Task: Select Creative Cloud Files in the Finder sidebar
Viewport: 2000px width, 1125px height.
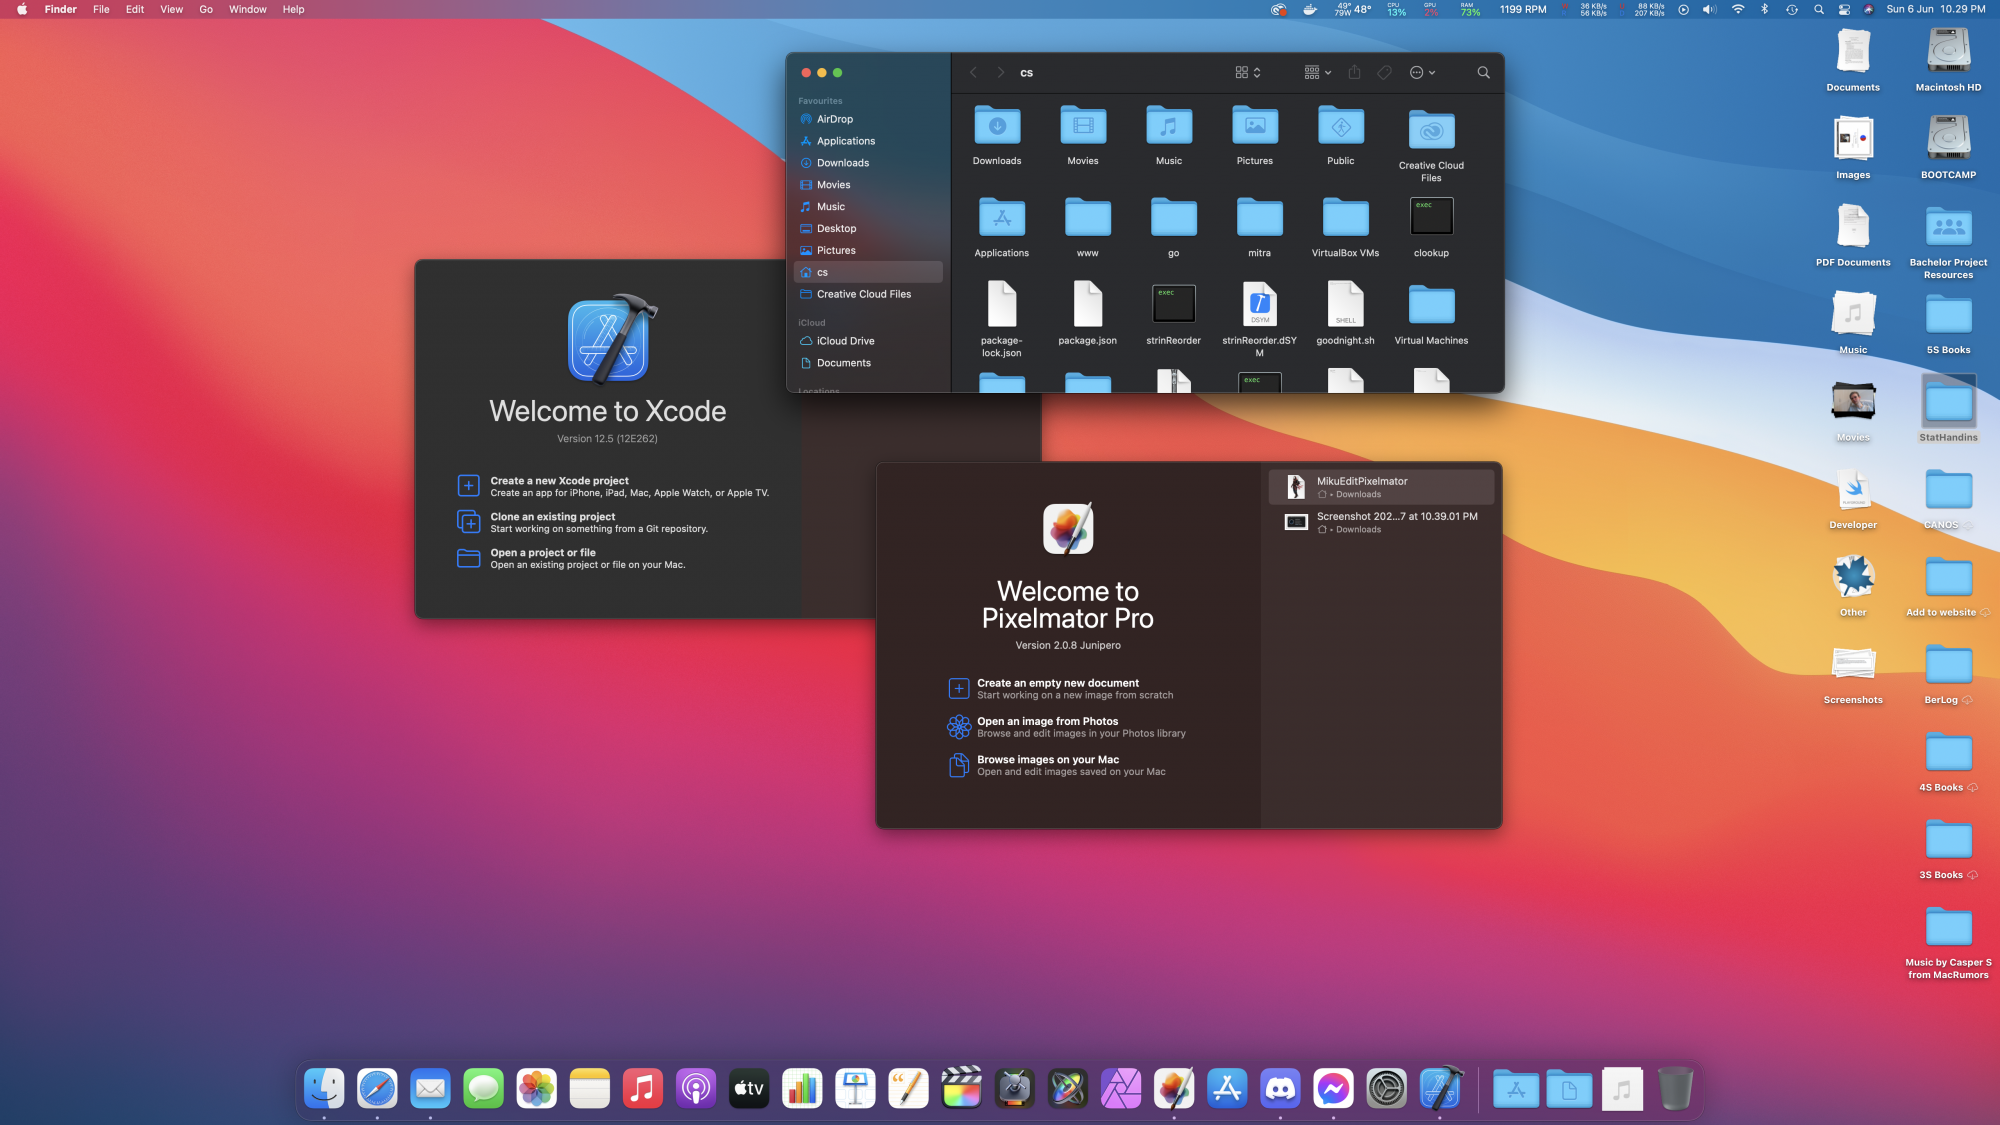Action: pos(868,294)
